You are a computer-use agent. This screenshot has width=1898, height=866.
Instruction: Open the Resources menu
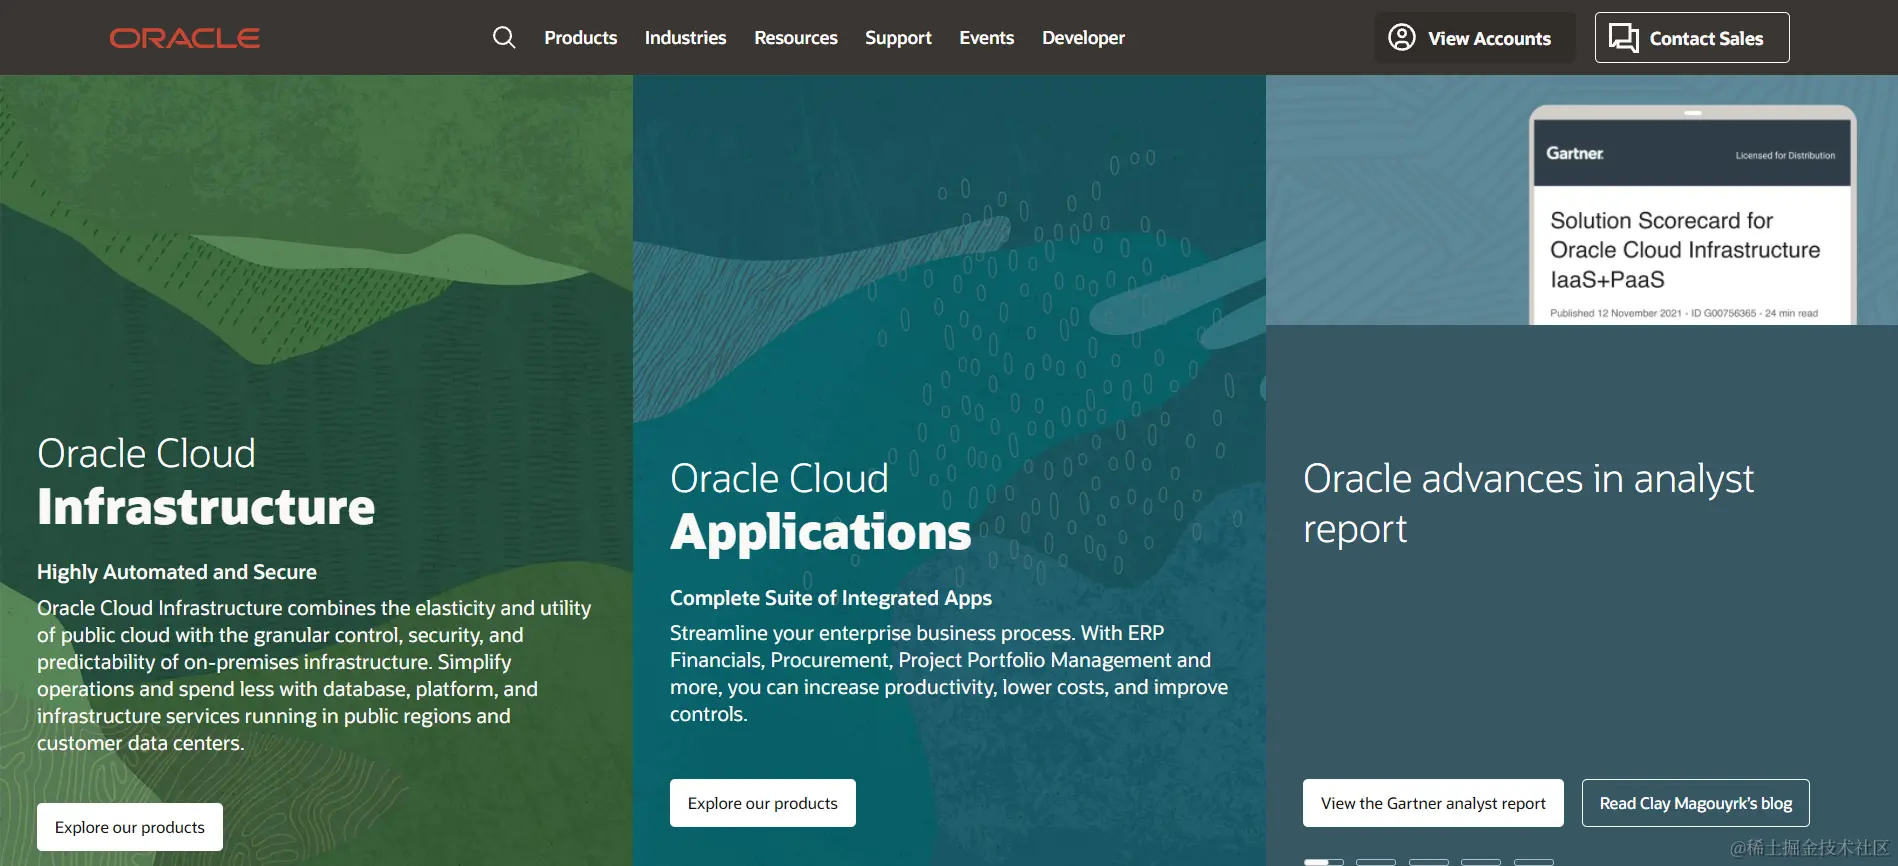[796, 38]
